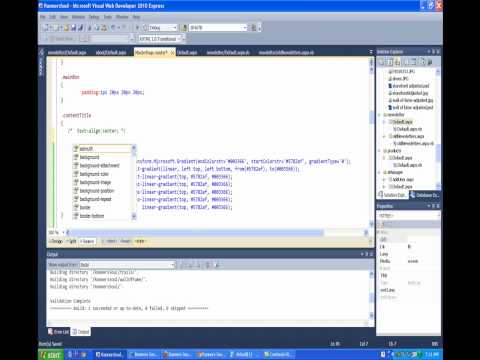This screenshot has width=480, height=360.
Task: Click the Save icon in the toolbar
Action: [73, 28]
